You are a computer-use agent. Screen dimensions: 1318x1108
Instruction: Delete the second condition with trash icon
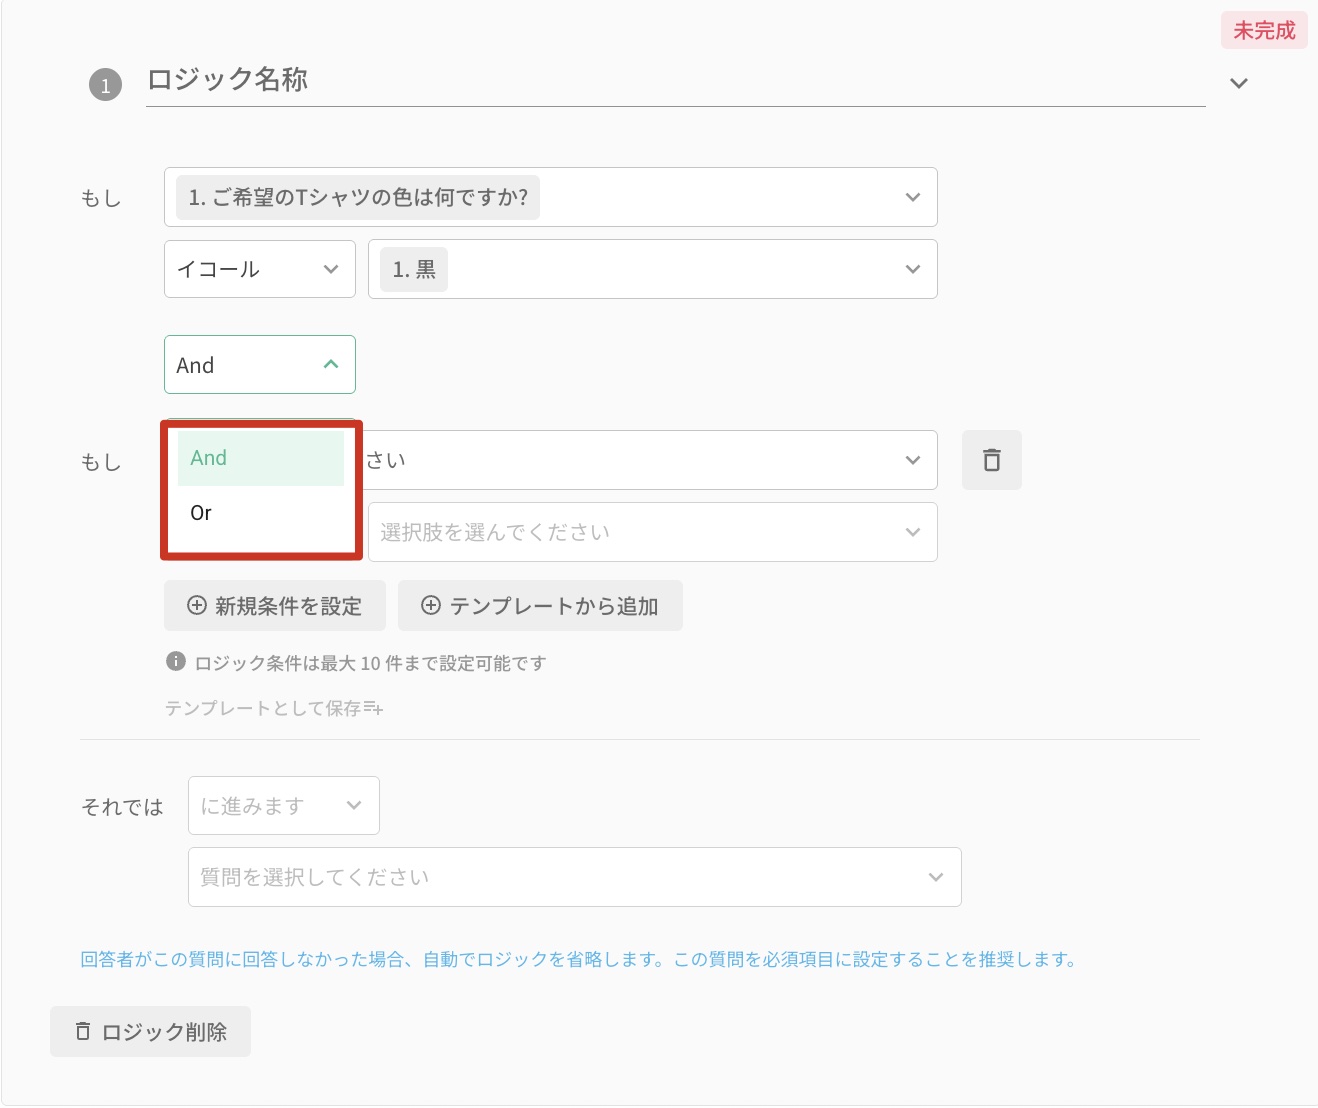(991, 460)
